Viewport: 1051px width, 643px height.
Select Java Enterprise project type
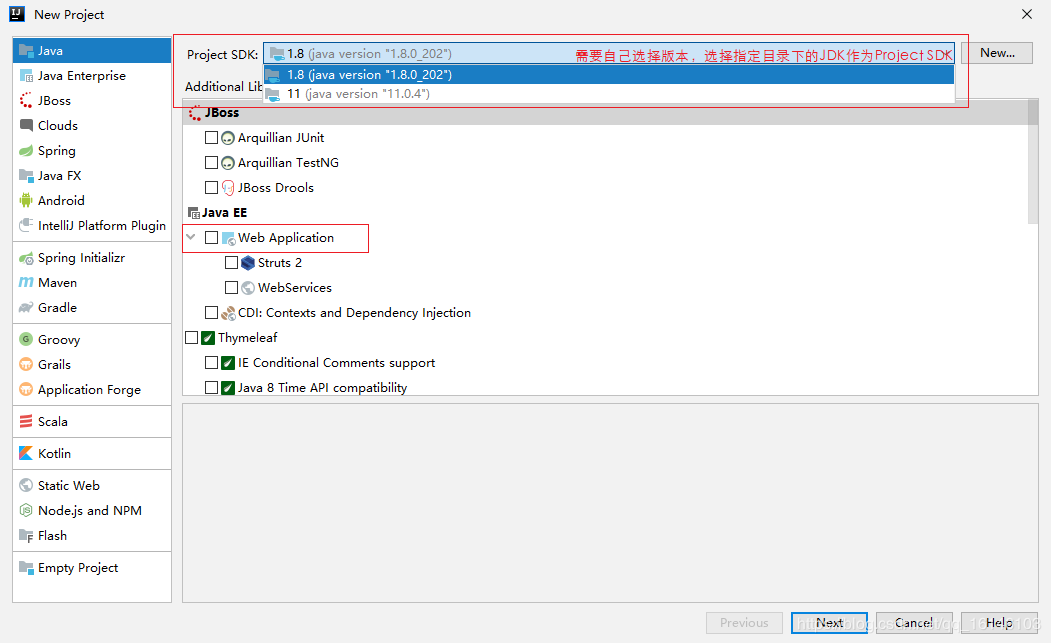click(92, 76)
